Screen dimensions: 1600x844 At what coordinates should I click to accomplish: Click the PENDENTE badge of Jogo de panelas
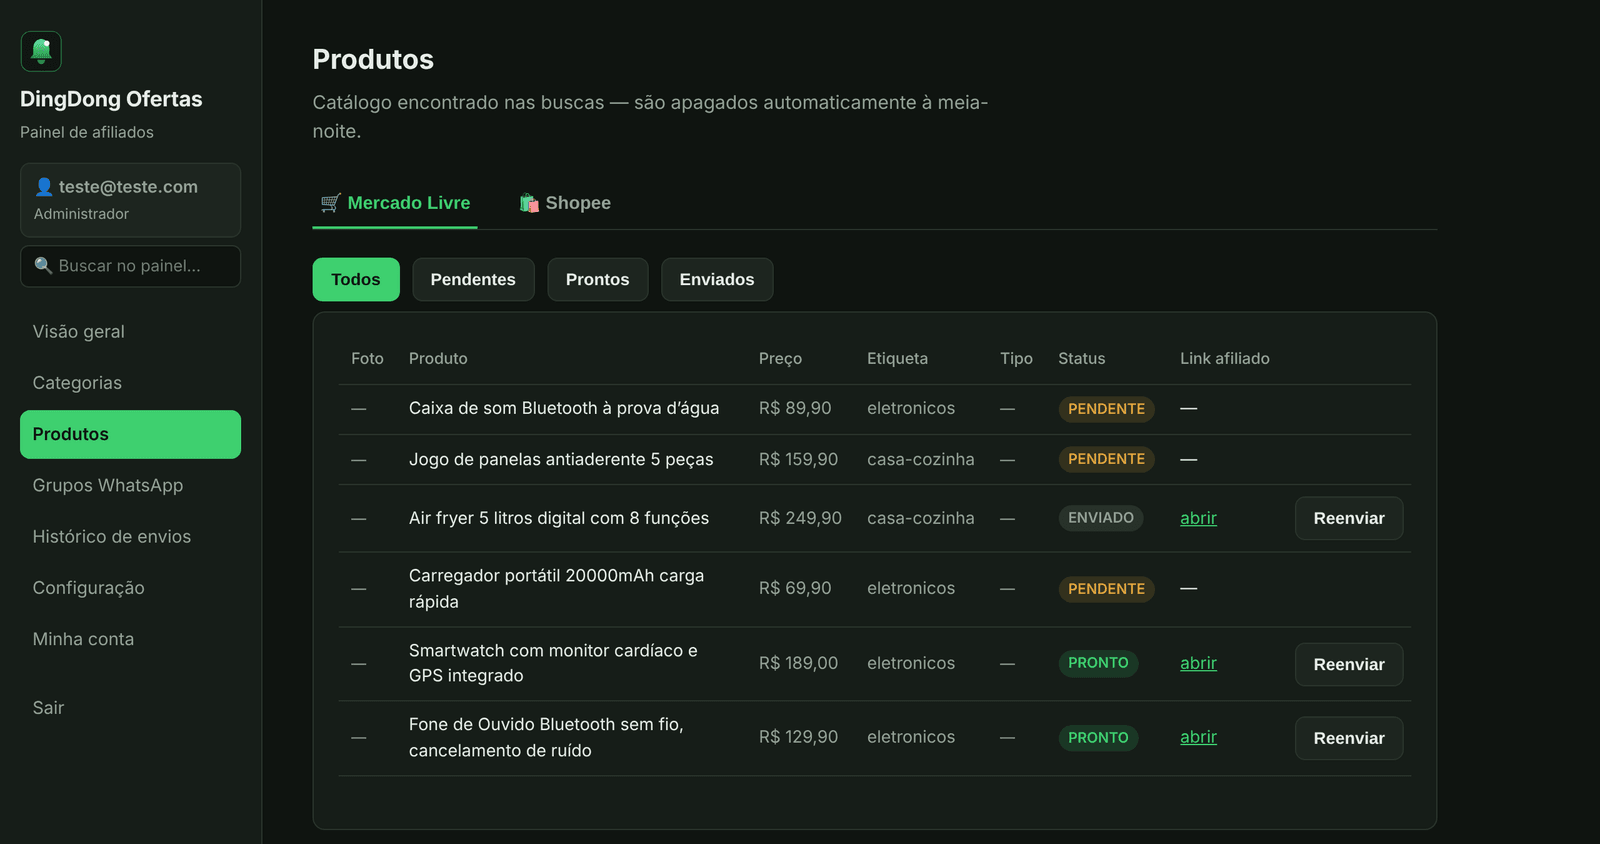[1106, 459]
